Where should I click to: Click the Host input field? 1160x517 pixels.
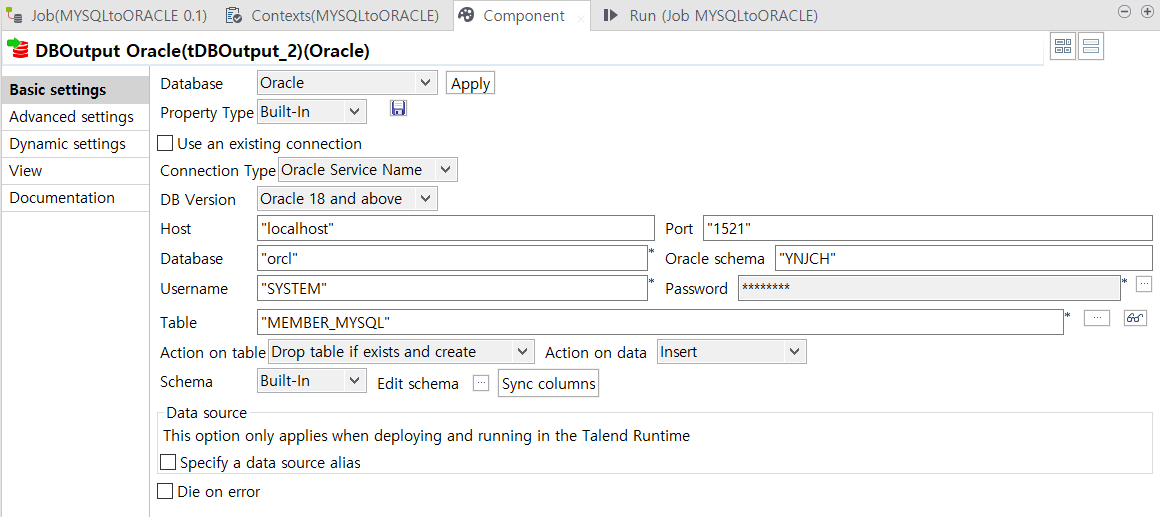[x=455, y=229]
